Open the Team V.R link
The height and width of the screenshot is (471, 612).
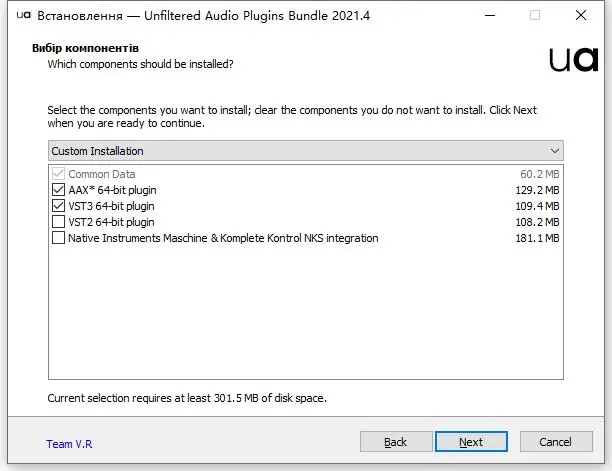click(69, 444)
